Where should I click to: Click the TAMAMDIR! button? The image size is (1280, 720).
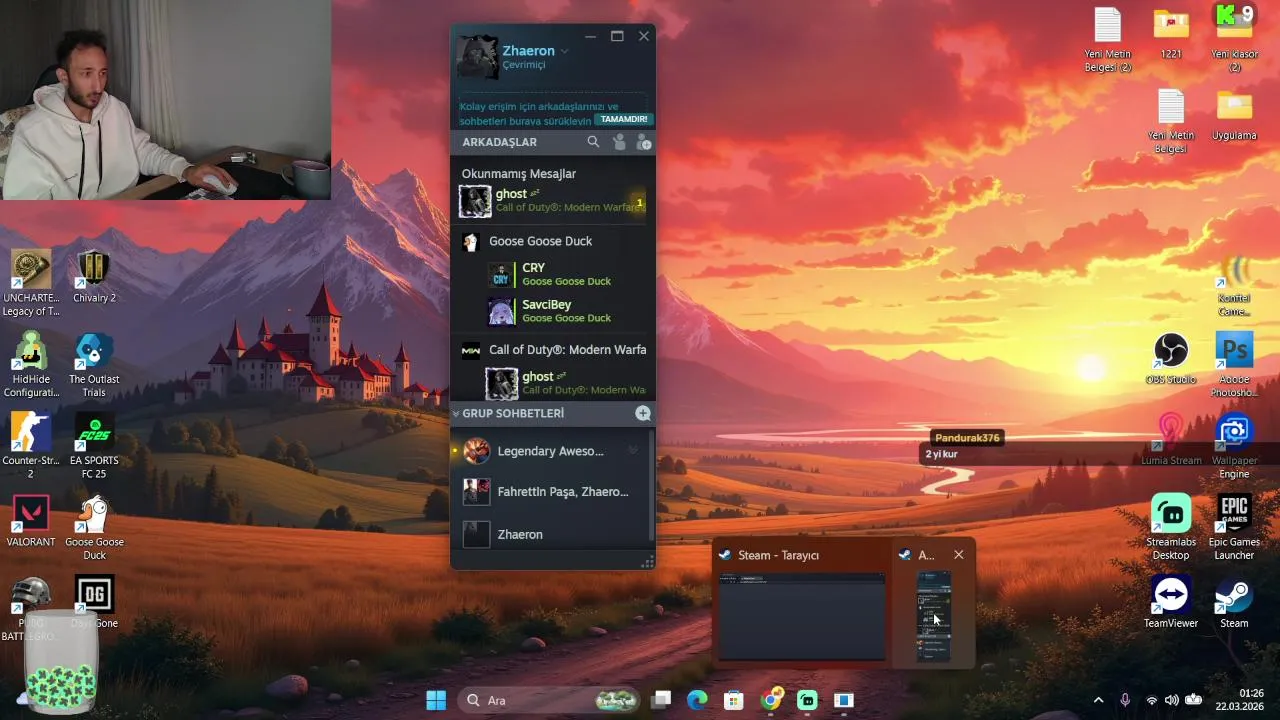click(x=624, y=119)
